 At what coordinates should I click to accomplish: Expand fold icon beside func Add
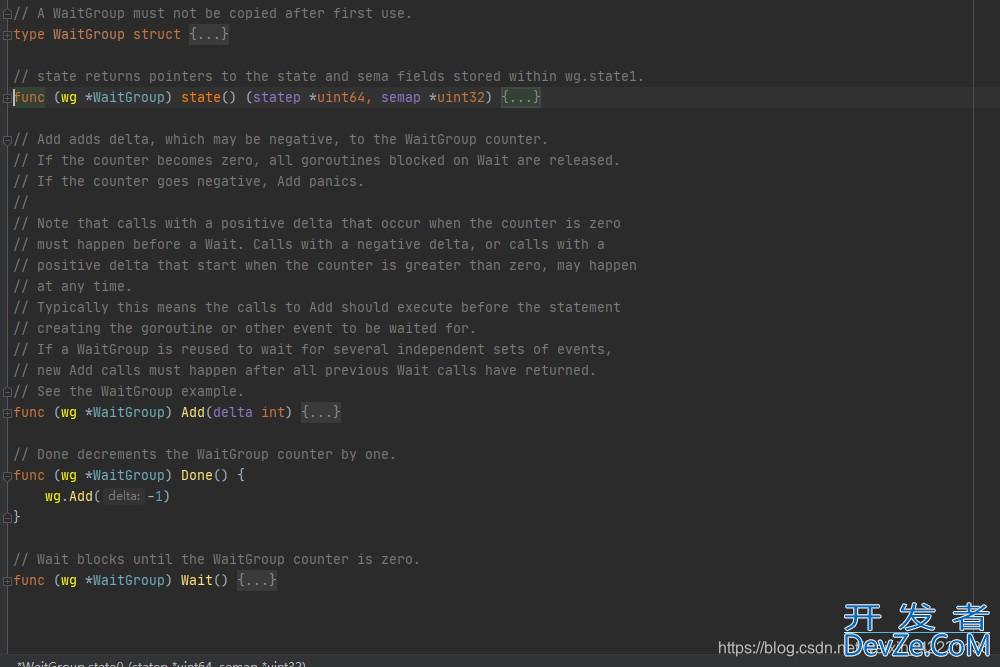pyautogui.click(x=8, y=413)
